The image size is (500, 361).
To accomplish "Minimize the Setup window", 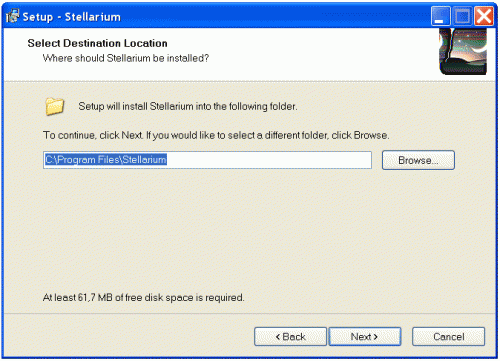I will click(440, 16).
